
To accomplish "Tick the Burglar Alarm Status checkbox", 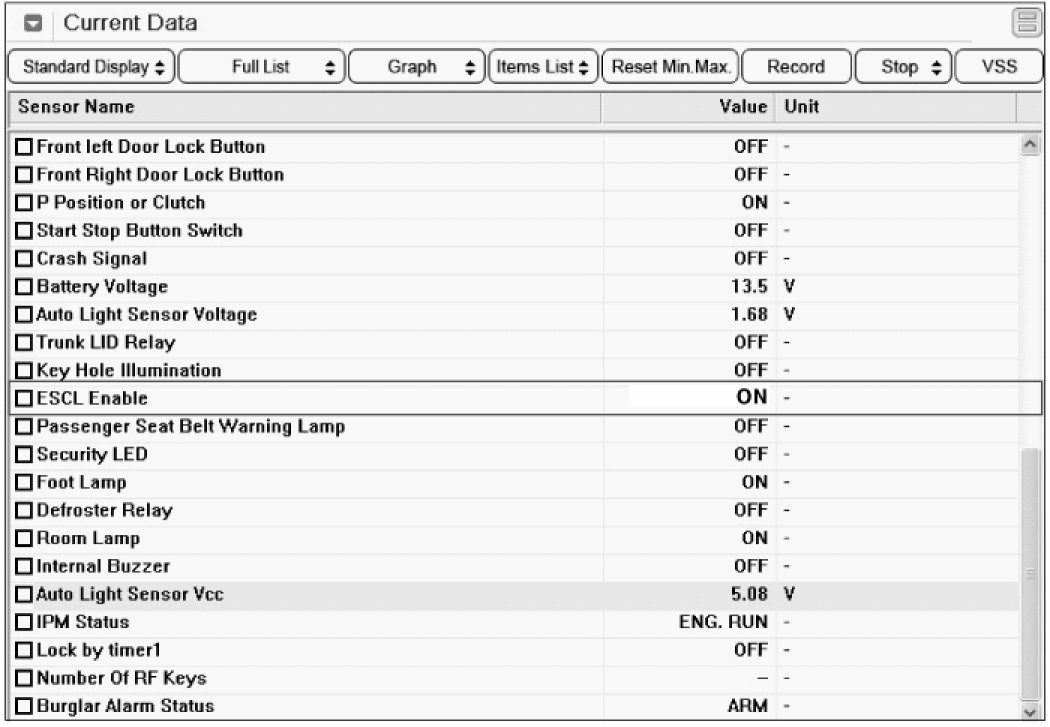I will (x=25, y=707).
